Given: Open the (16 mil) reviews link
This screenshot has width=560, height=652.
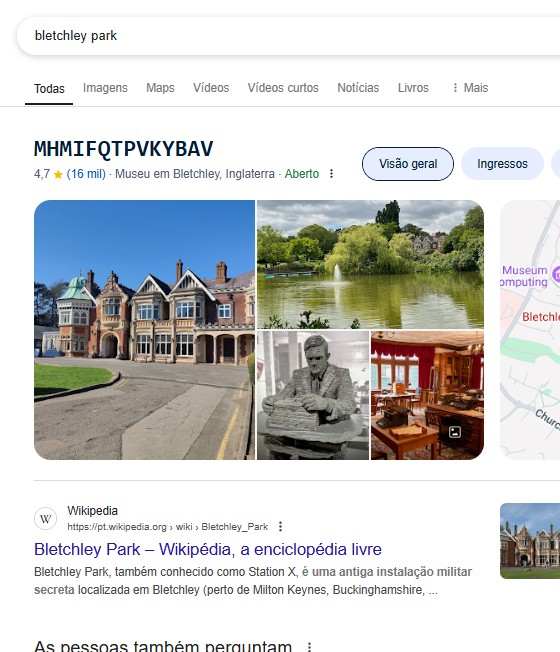Looking at the screenshot, I should tap(86, 174).
